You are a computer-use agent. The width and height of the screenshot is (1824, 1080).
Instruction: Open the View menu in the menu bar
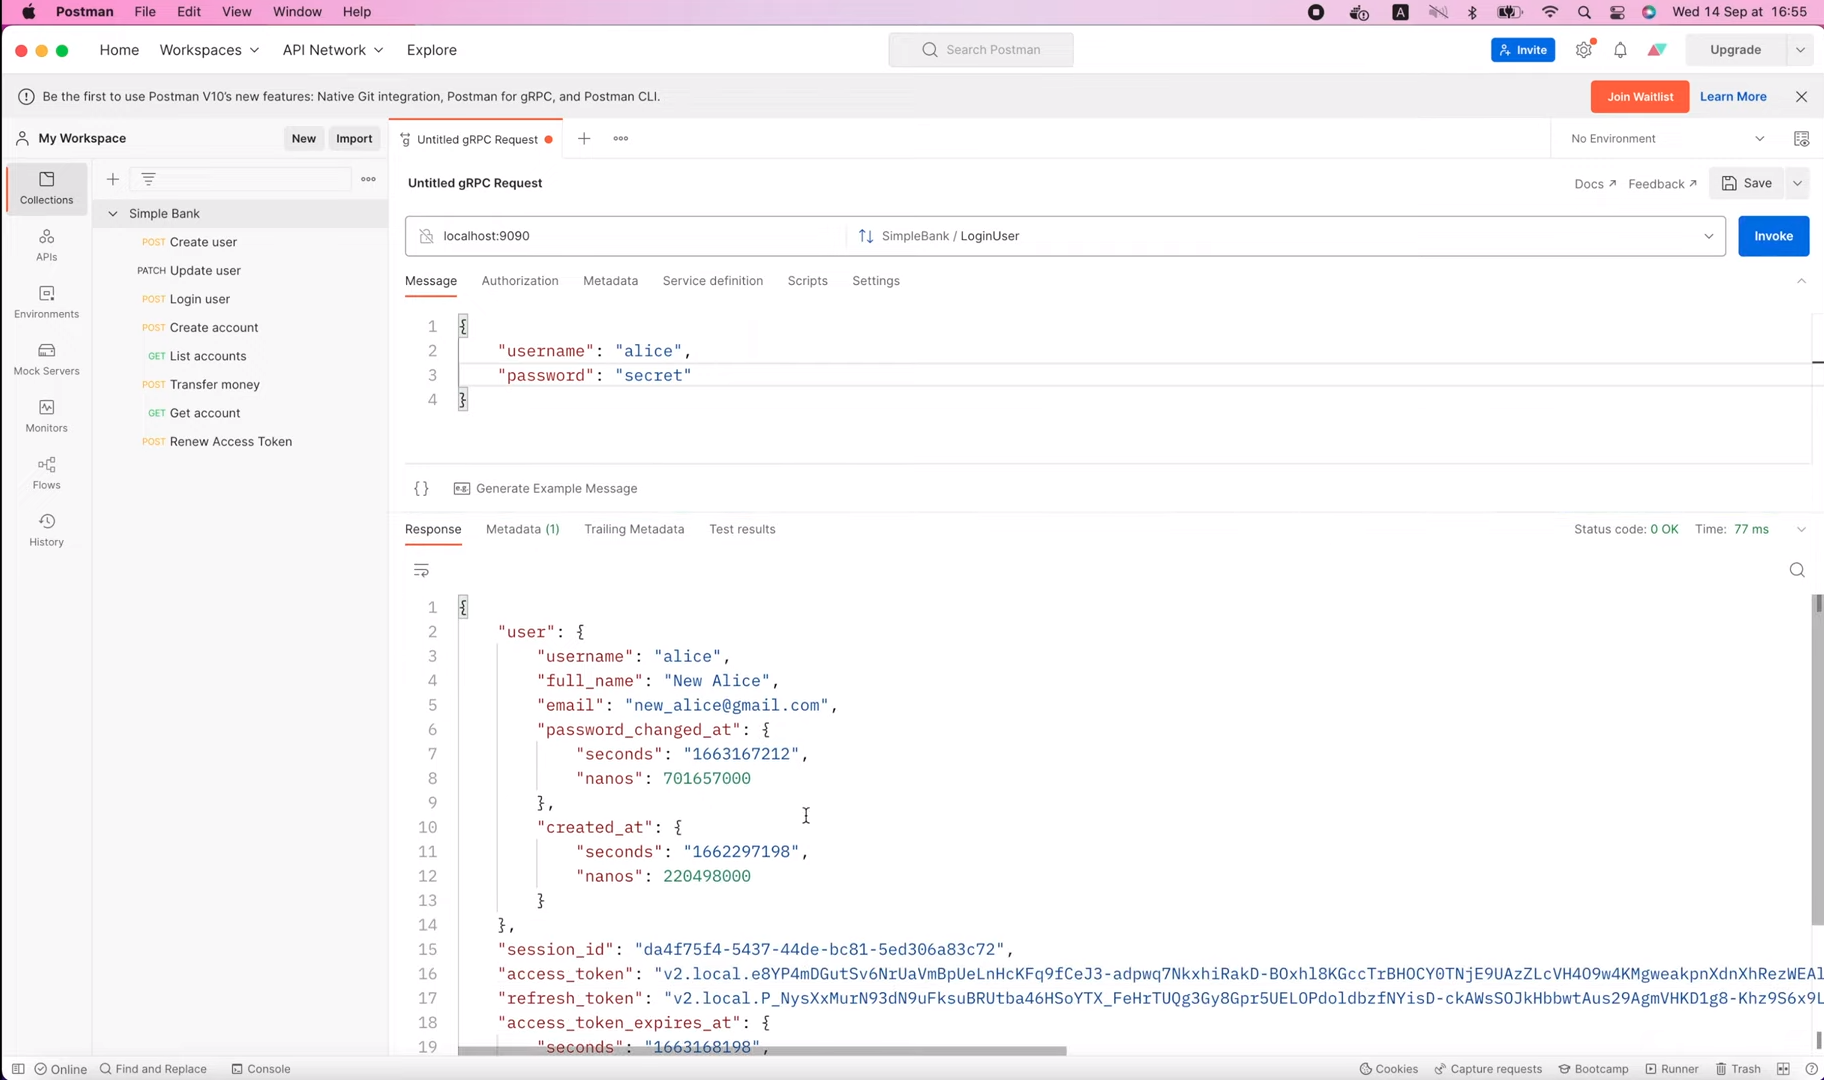click(236, 12)
